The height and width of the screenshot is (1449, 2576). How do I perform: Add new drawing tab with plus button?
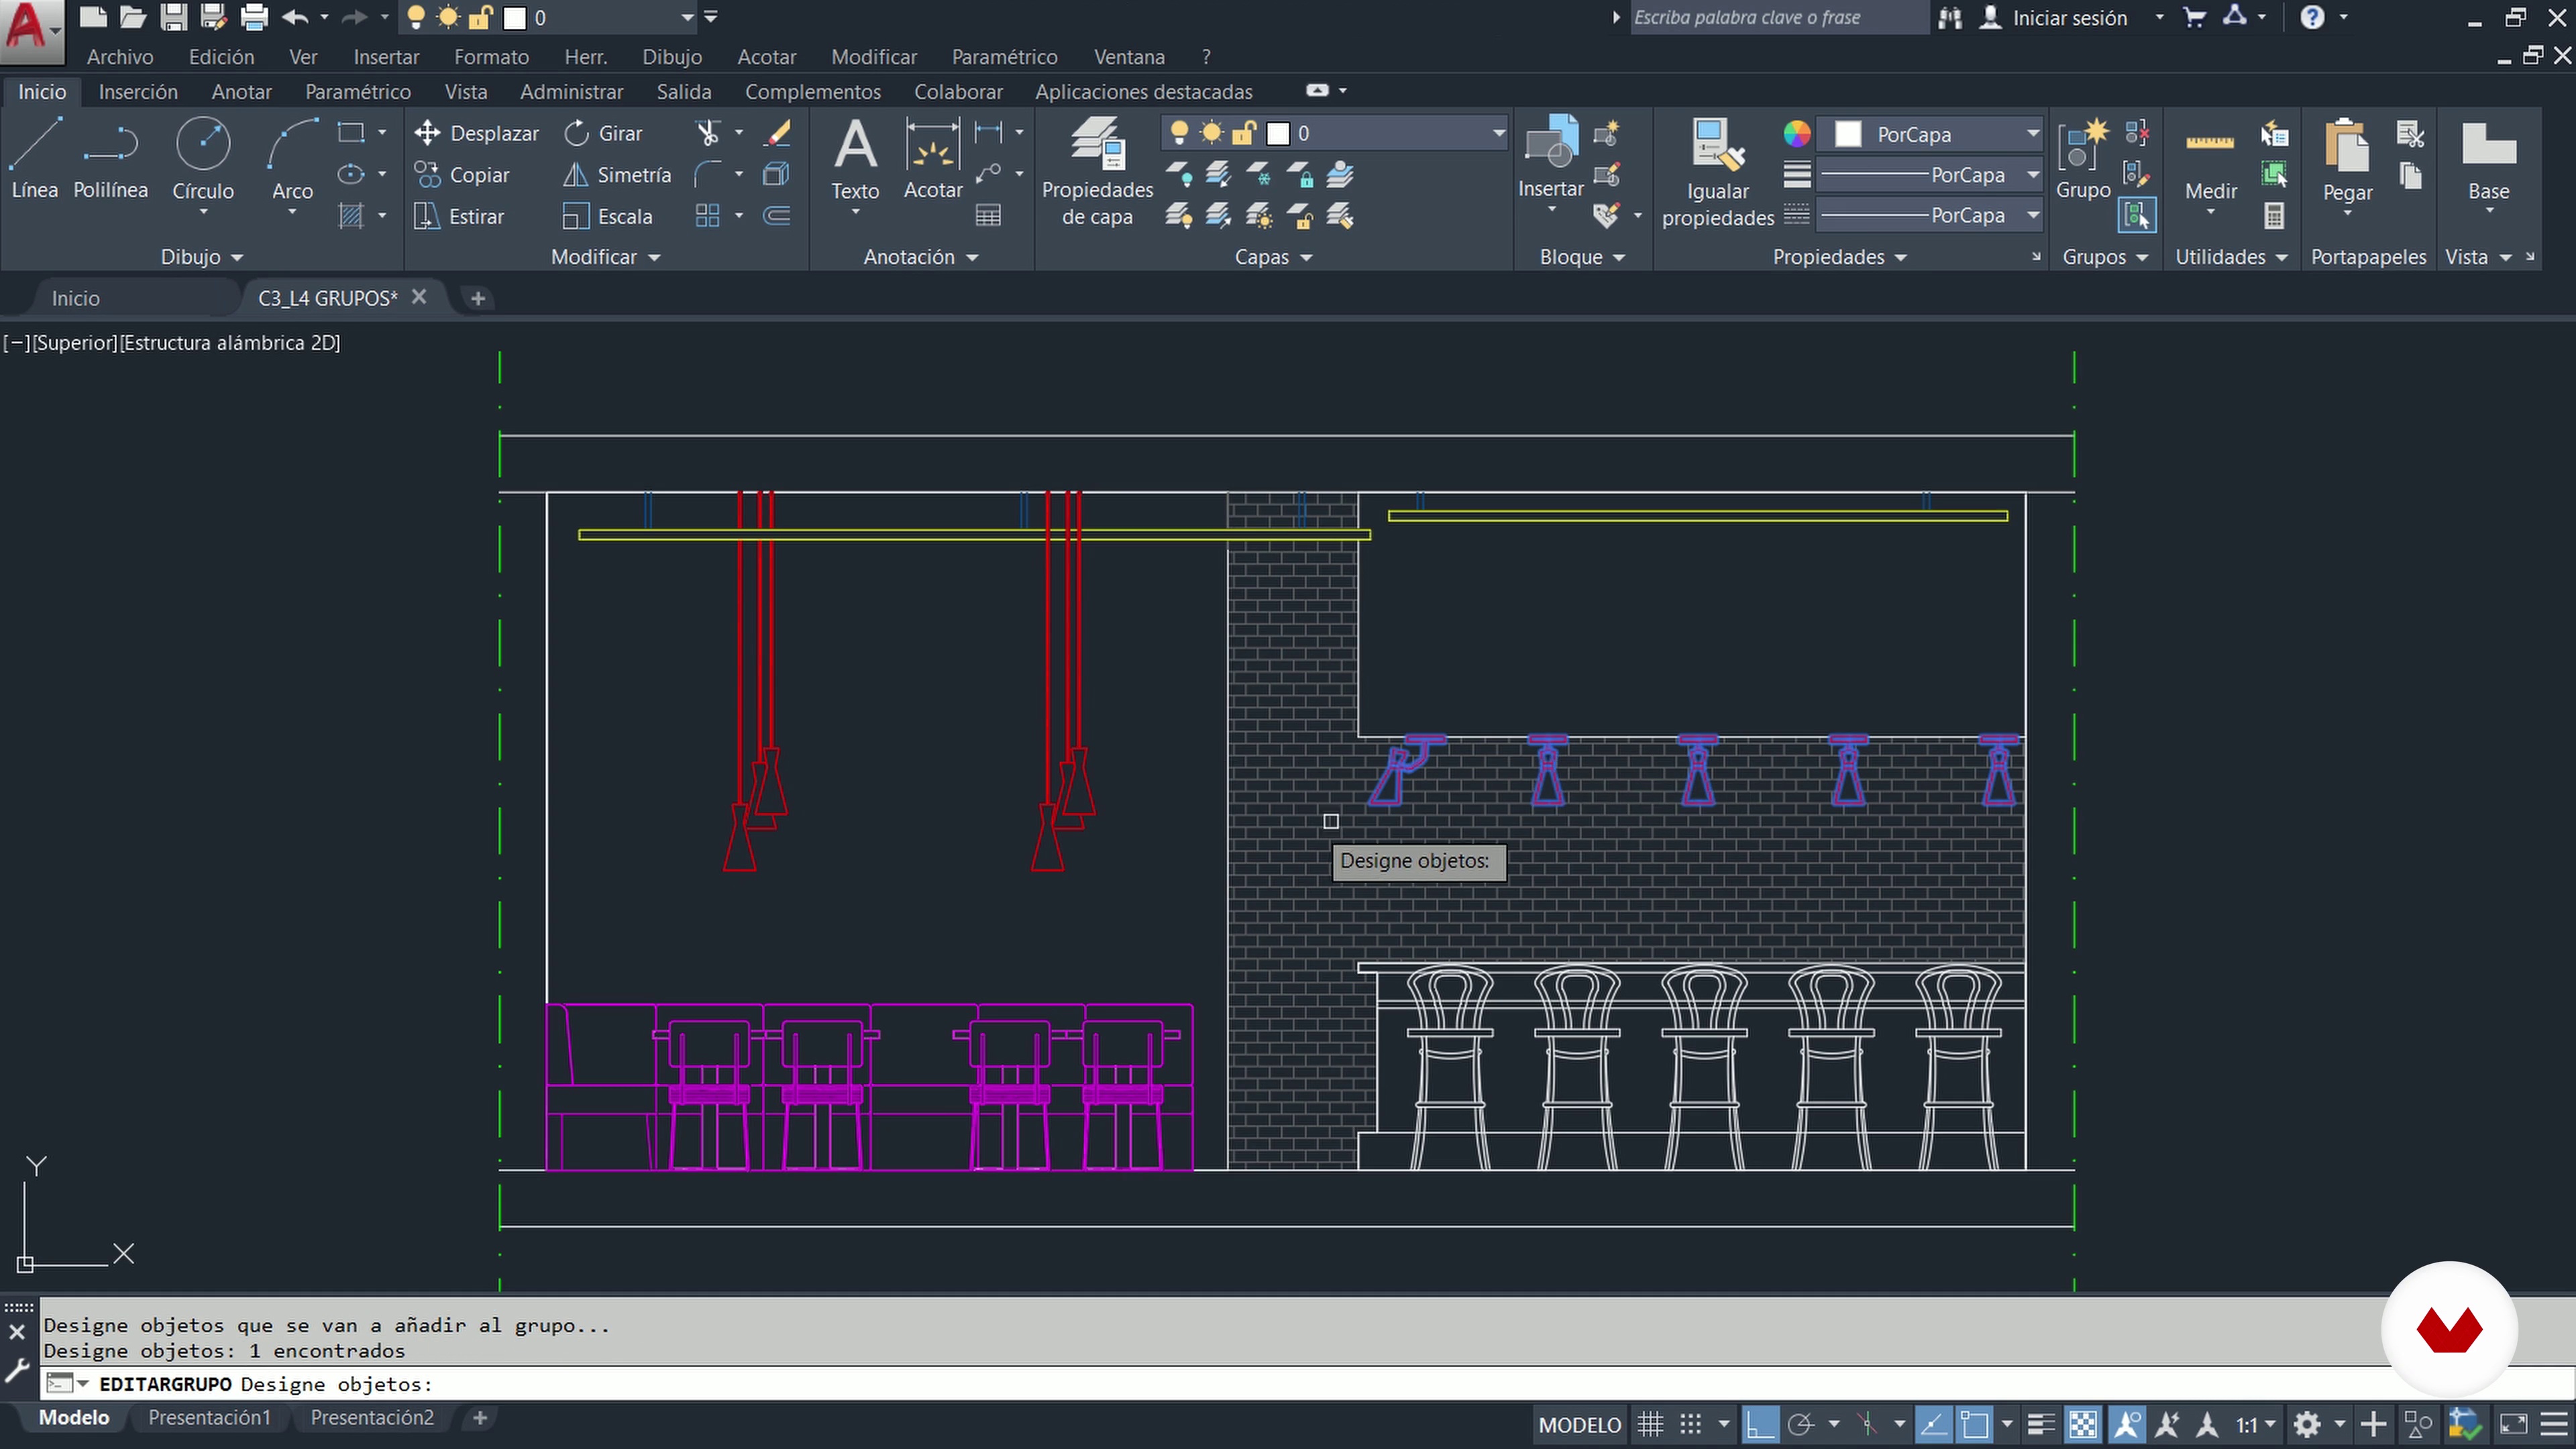tap(477, 298)
